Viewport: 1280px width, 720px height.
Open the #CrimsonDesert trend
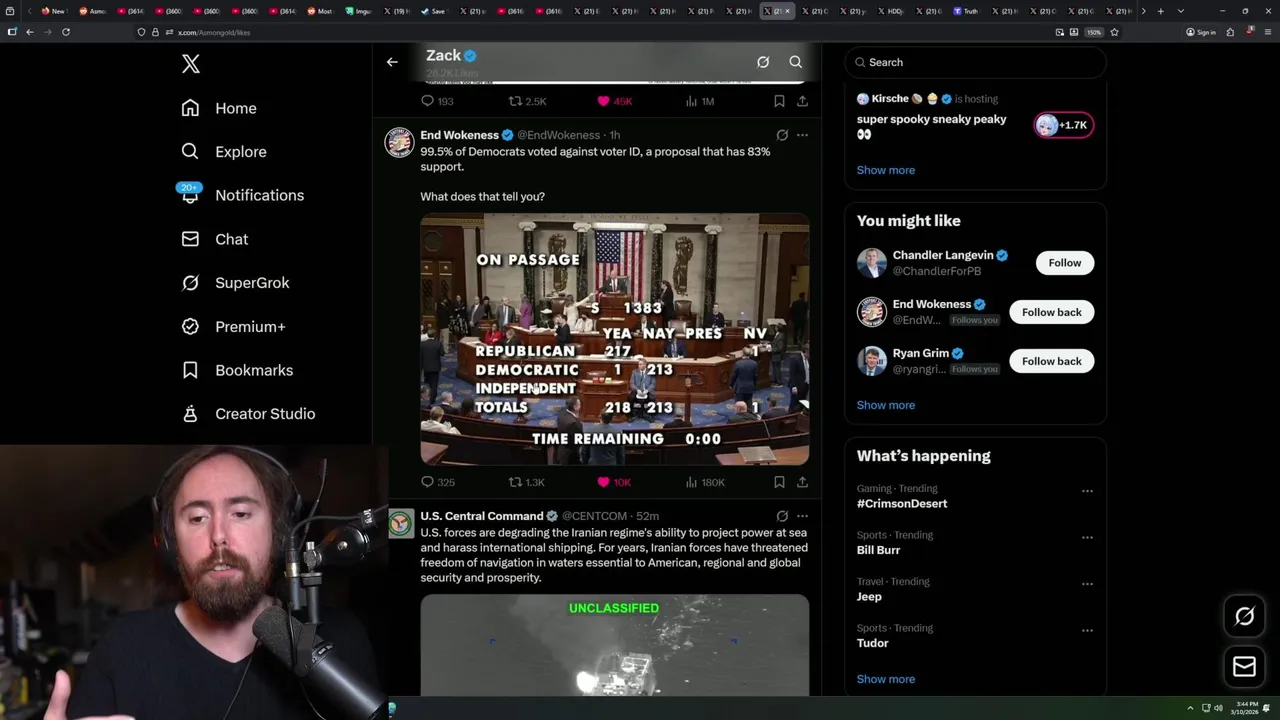click(902, 503)
